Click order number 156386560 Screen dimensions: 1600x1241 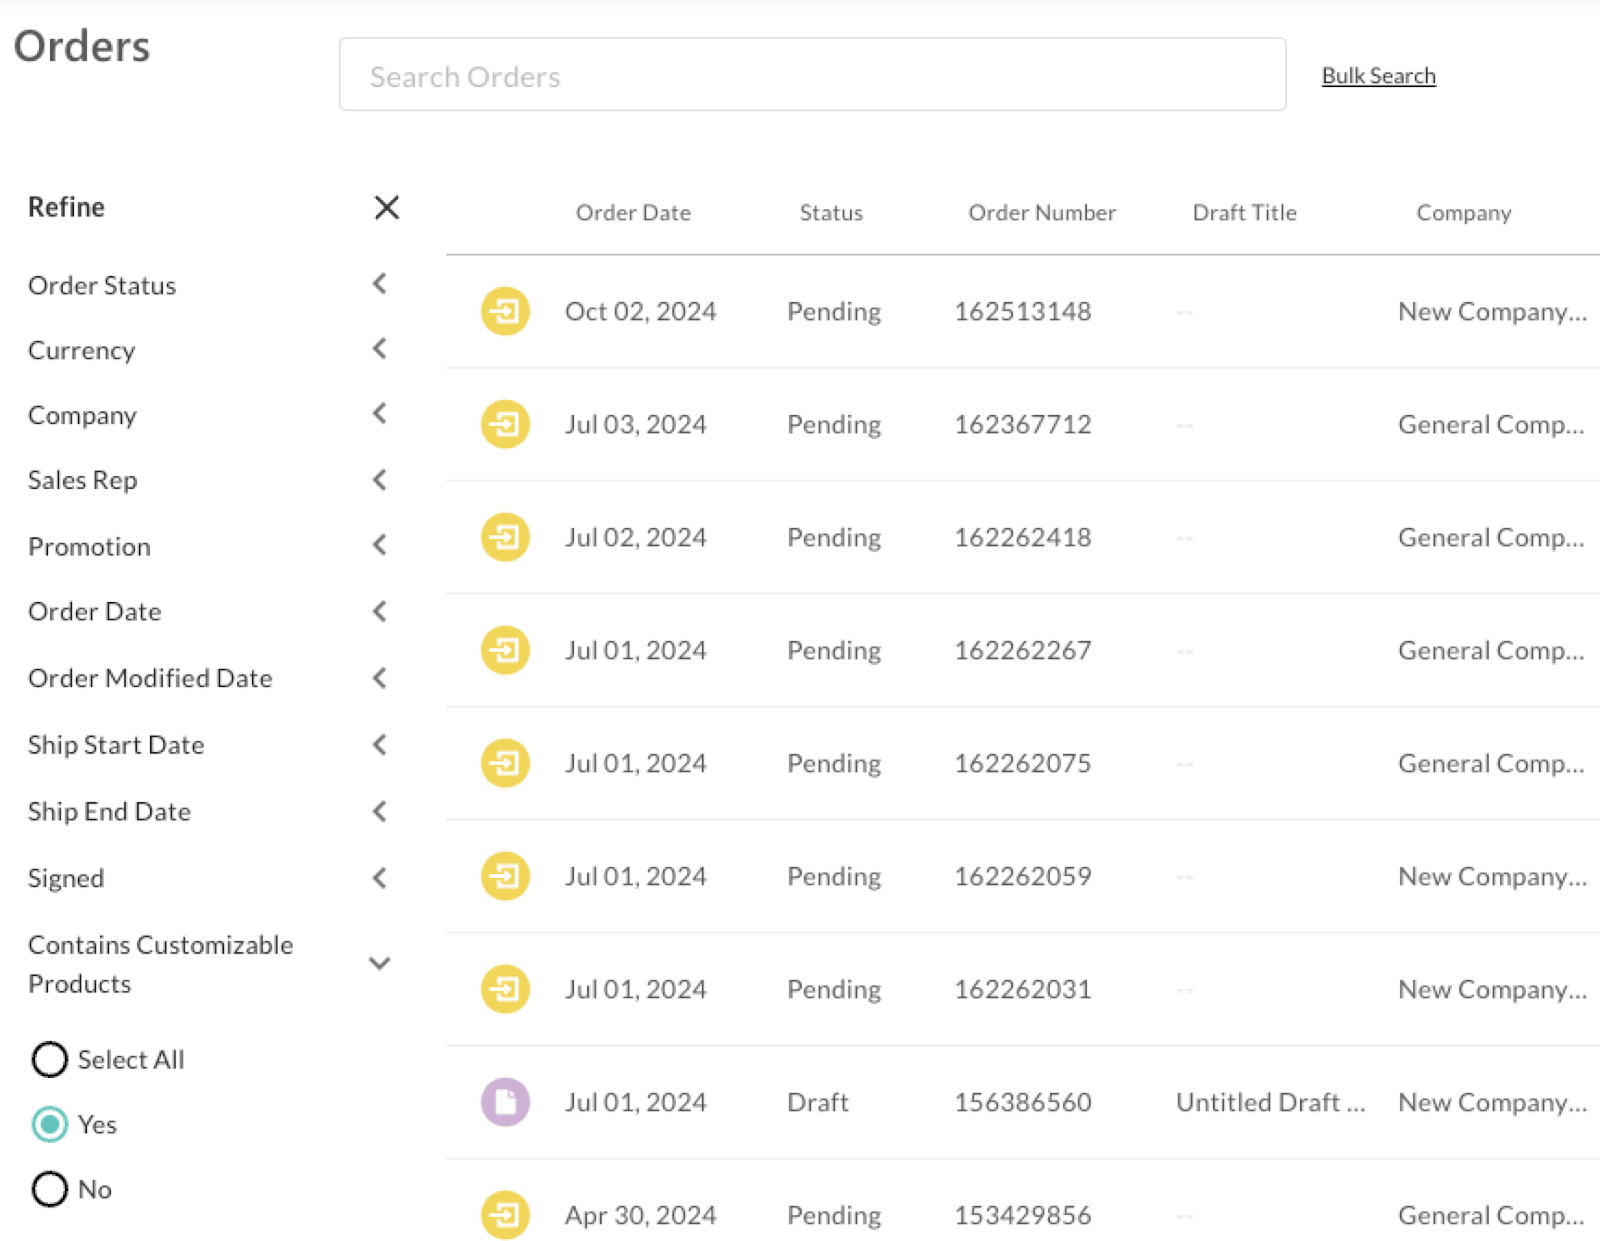point(1023,1102)
